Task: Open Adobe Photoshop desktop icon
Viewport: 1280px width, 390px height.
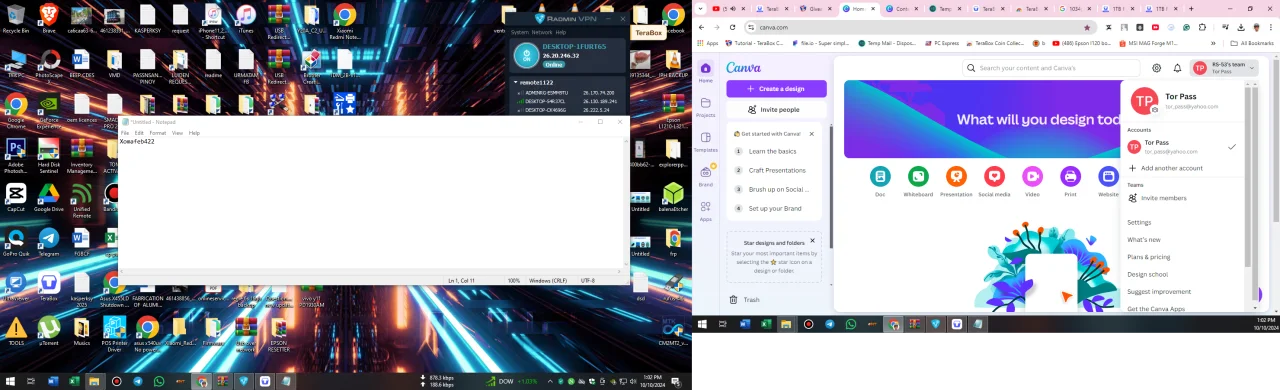Action: coord(15,154)
